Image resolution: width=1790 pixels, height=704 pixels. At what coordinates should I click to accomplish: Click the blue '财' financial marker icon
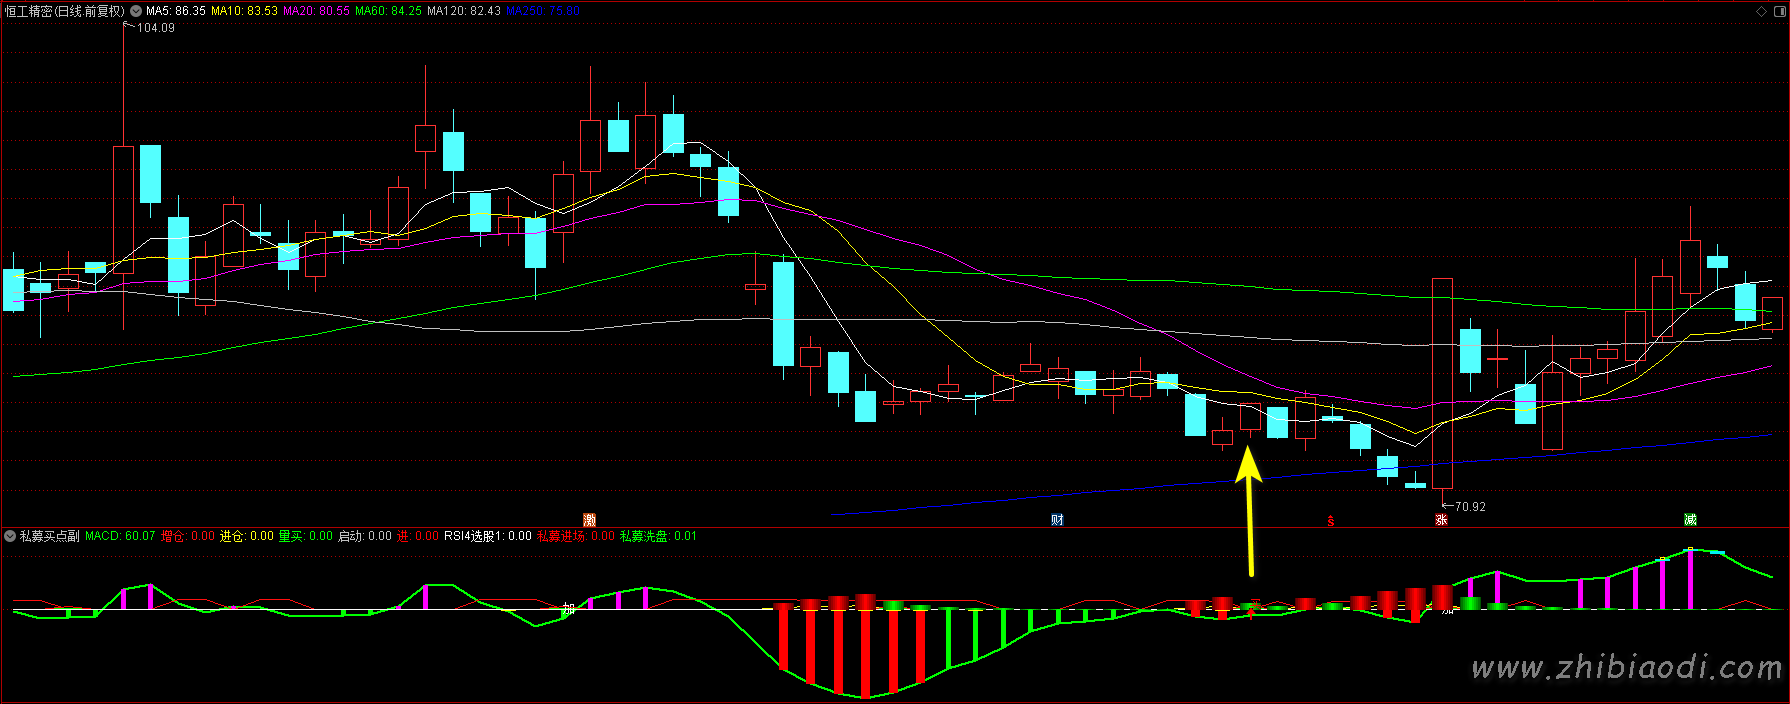(x=1057, y=520)
